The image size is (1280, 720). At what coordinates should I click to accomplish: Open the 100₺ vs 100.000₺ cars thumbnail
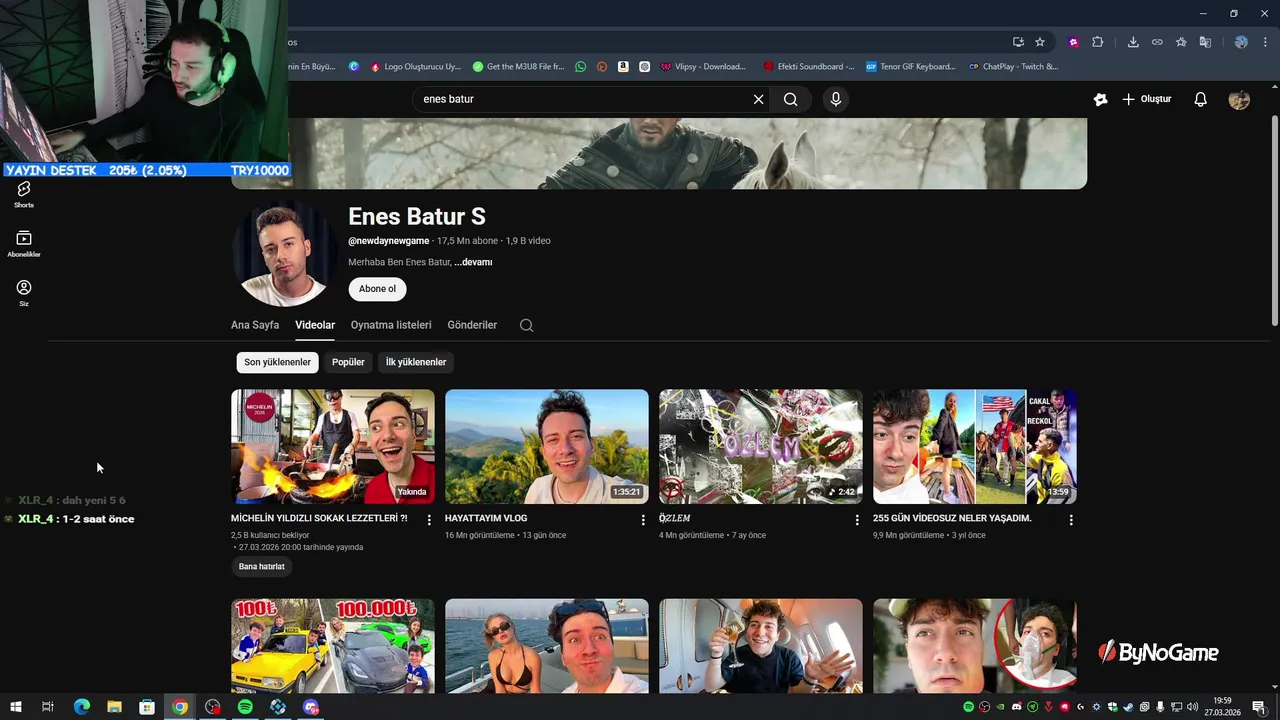[x=333, y=646]
